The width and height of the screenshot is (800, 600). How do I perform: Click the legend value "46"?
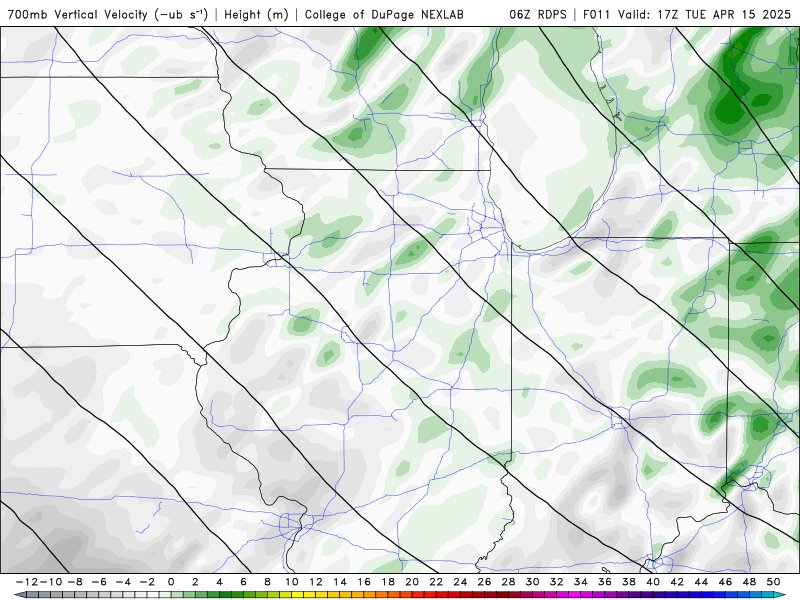tap(725, 582)
